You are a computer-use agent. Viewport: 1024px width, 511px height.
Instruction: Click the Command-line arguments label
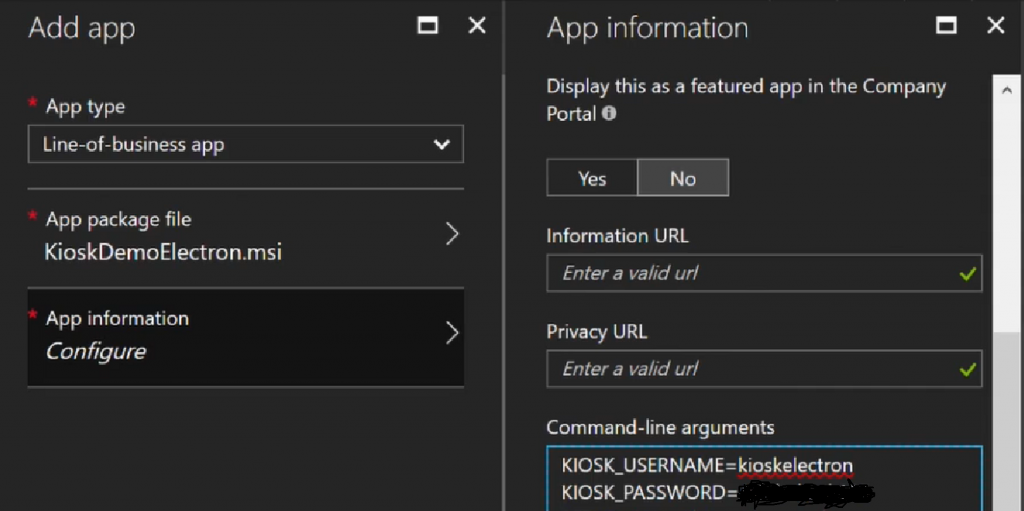tap(660, 427)
